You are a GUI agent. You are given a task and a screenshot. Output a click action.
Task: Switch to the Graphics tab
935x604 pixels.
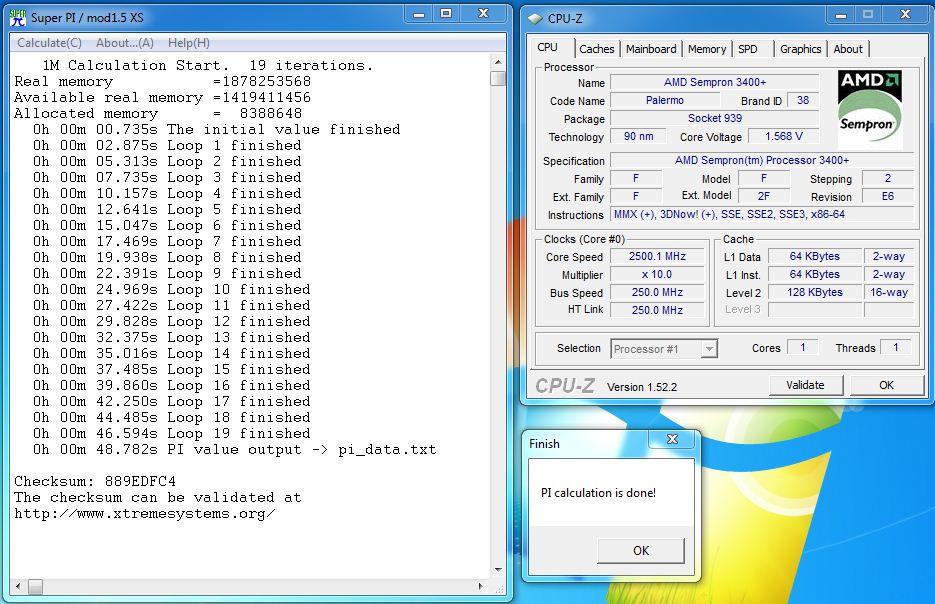tap(800, 49)
